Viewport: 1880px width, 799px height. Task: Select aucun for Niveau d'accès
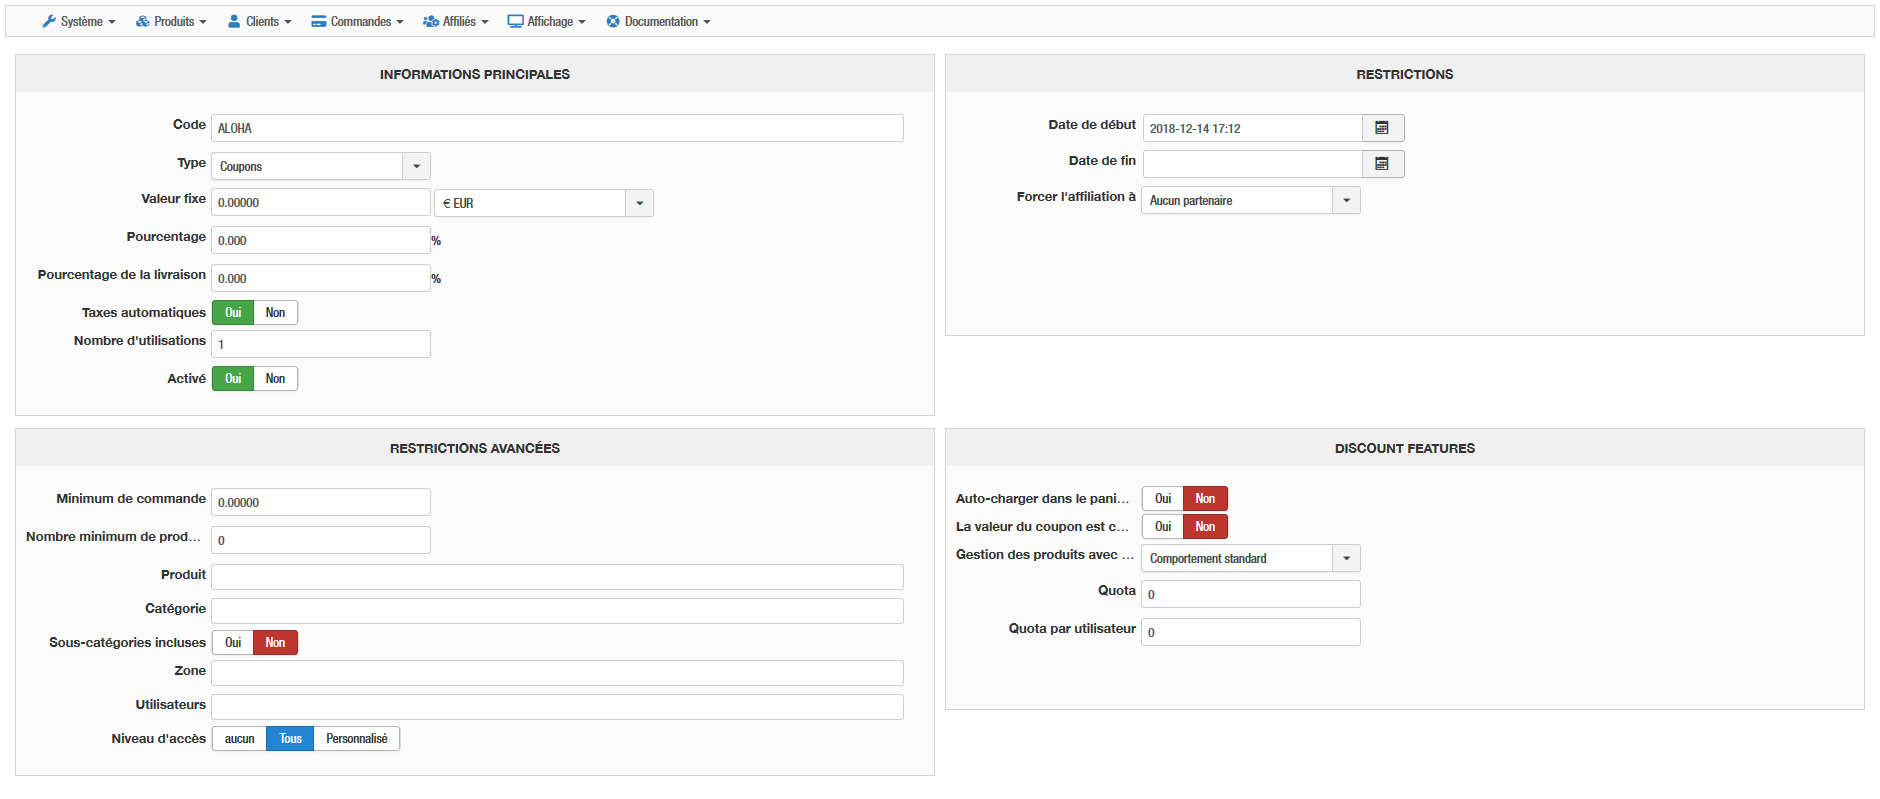239,739
